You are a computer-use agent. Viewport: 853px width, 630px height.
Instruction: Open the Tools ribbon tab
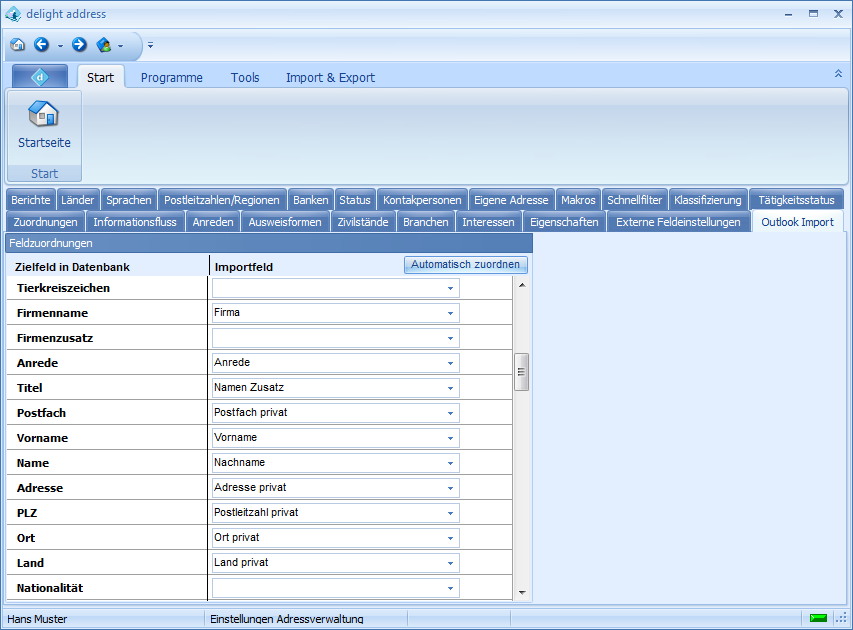(x=245, y=78)
